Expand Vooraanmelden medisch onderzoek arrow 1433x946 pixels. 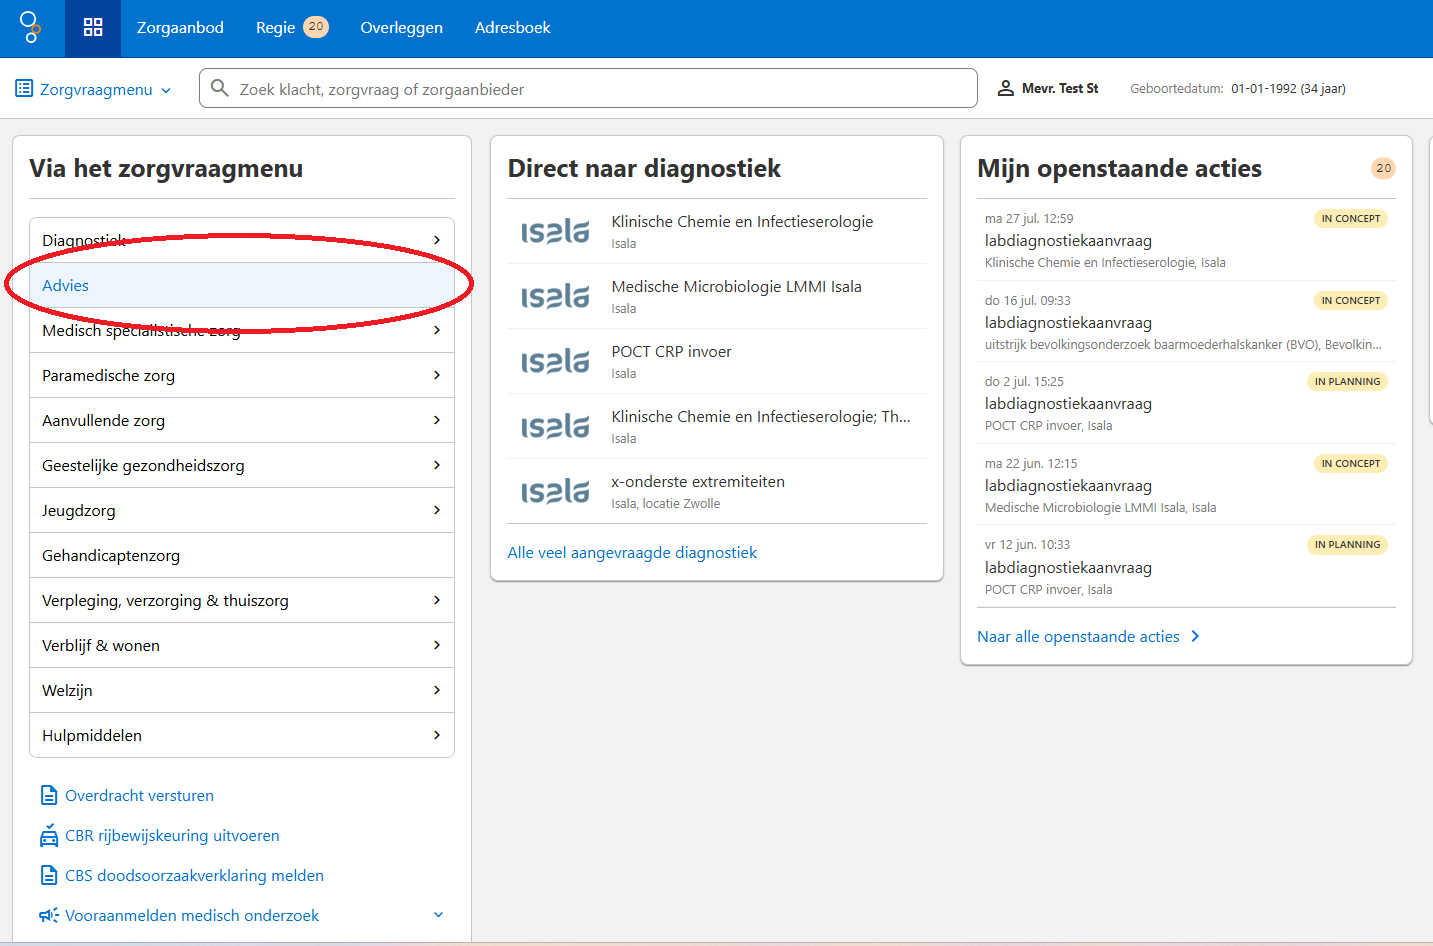438,915
